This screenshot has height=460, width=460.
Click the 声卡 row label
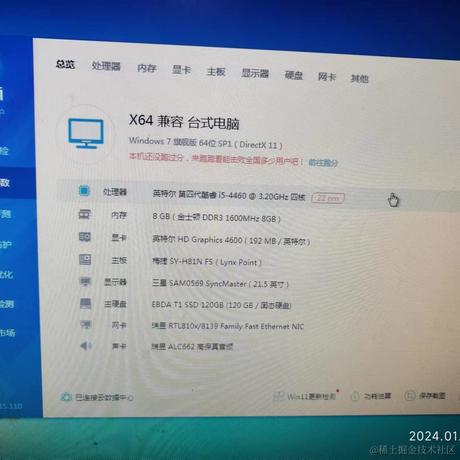tap(119, 346)
